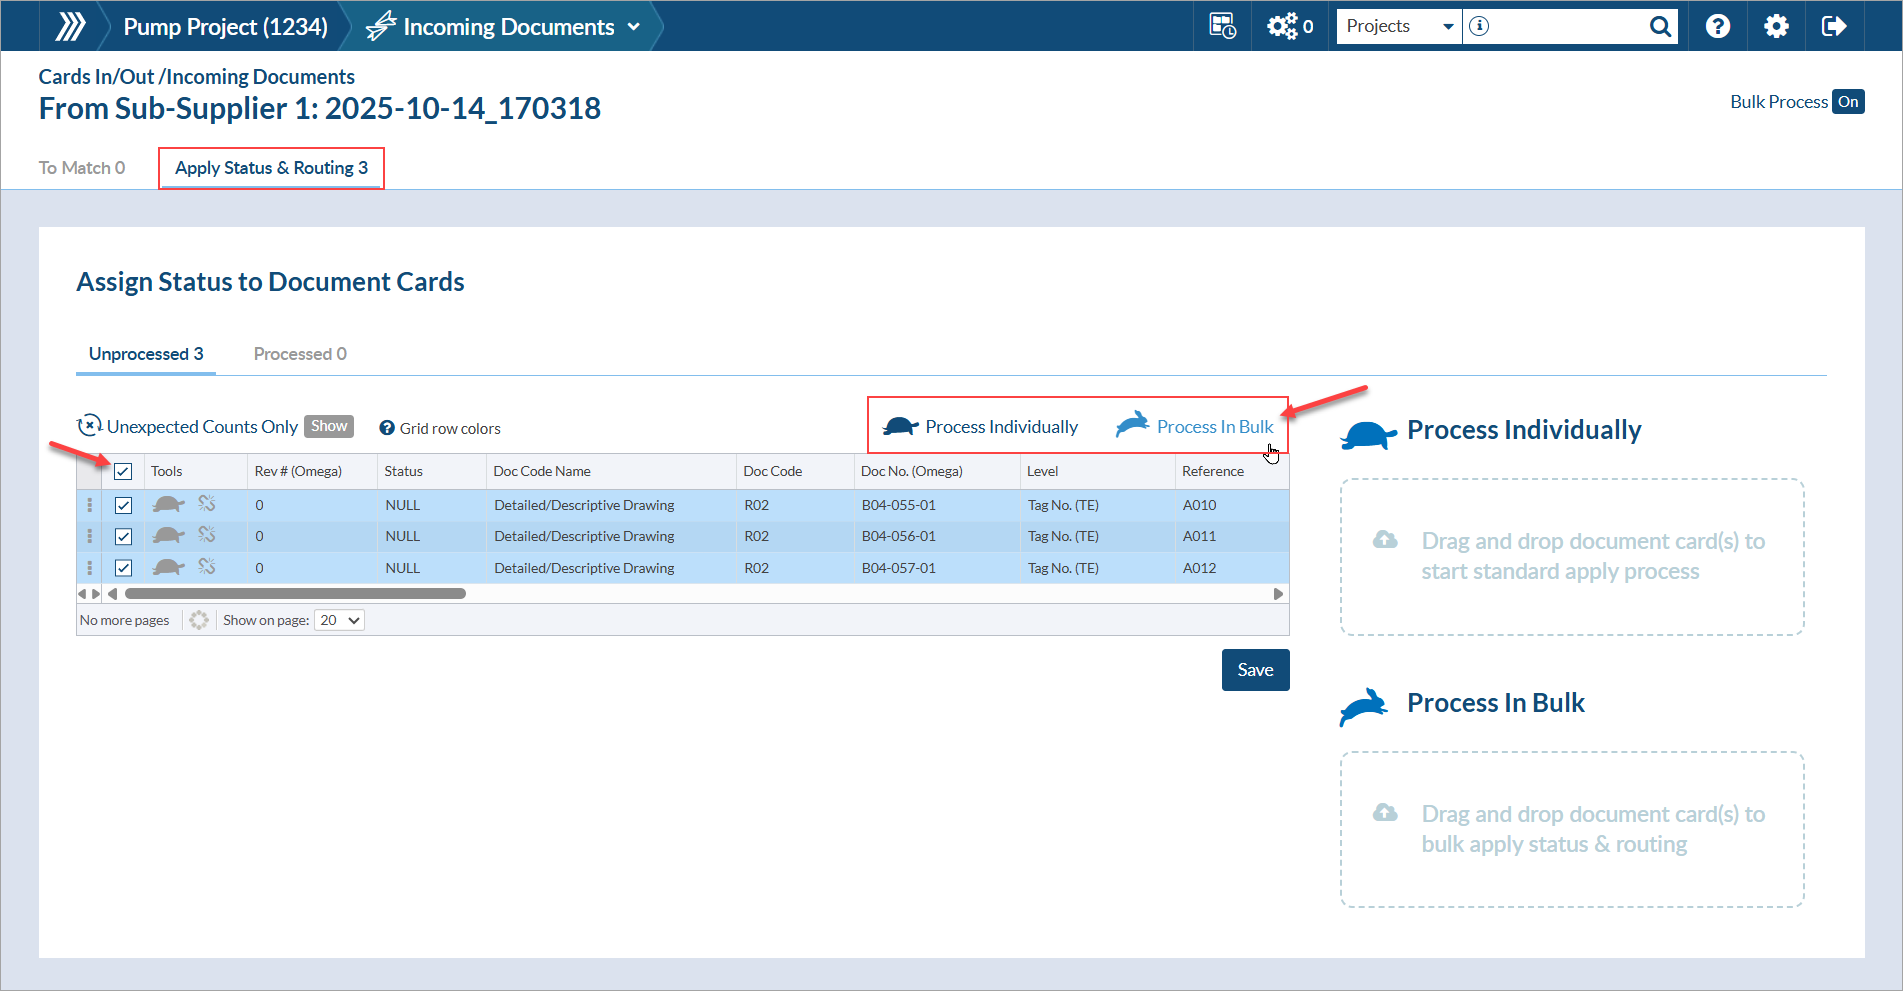Viewport: 1903px width, 991px height.
Task: Click the Incoming Documents lightning icon
Action: pos(381,26)
